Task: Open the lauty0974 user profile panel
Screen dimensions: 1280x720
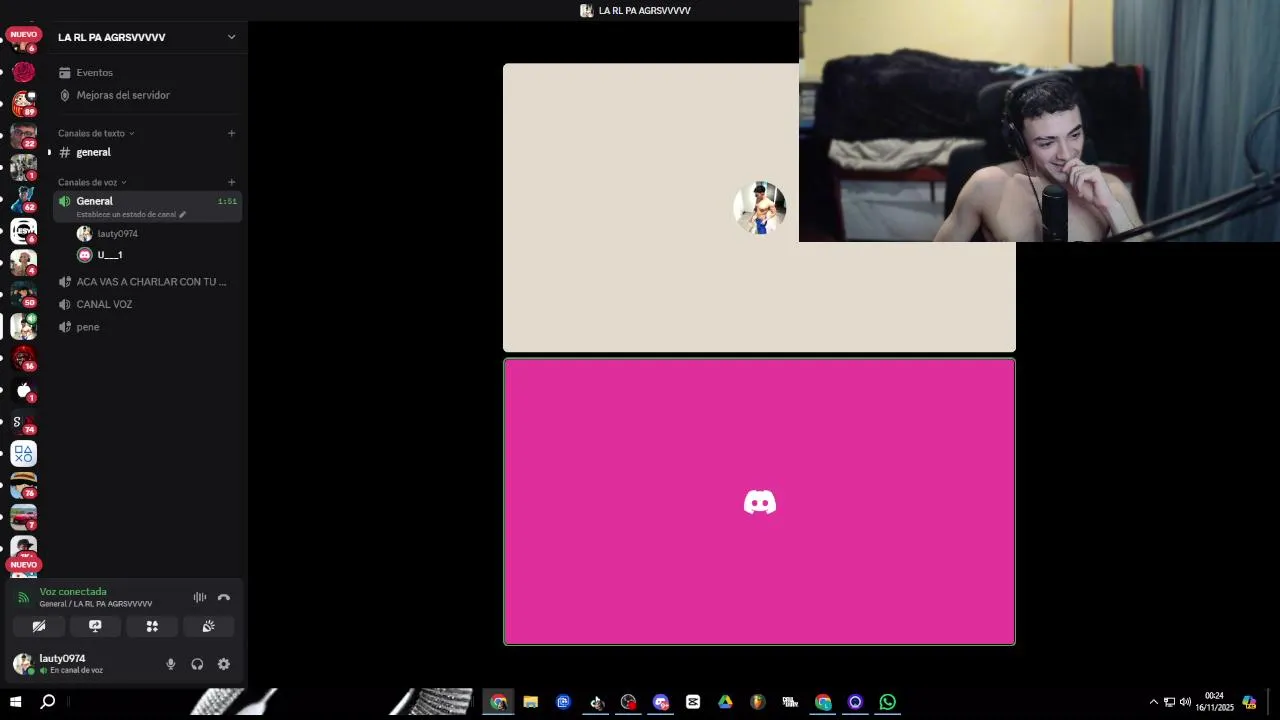Action: click(x=62, y=664)
